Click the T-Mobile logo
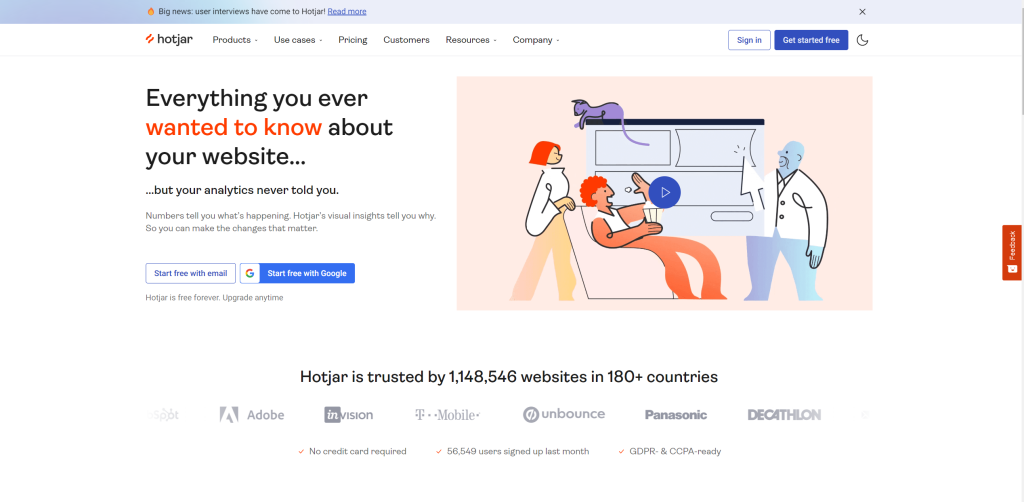This screenshot has width=1024, height=502. [x=447, y=415]
